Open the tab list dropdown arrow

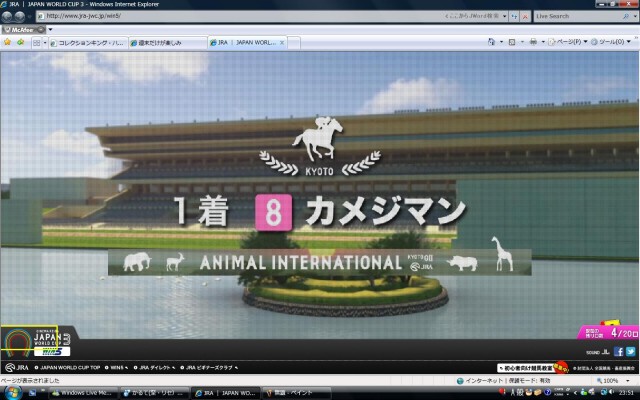click(45, 42)
